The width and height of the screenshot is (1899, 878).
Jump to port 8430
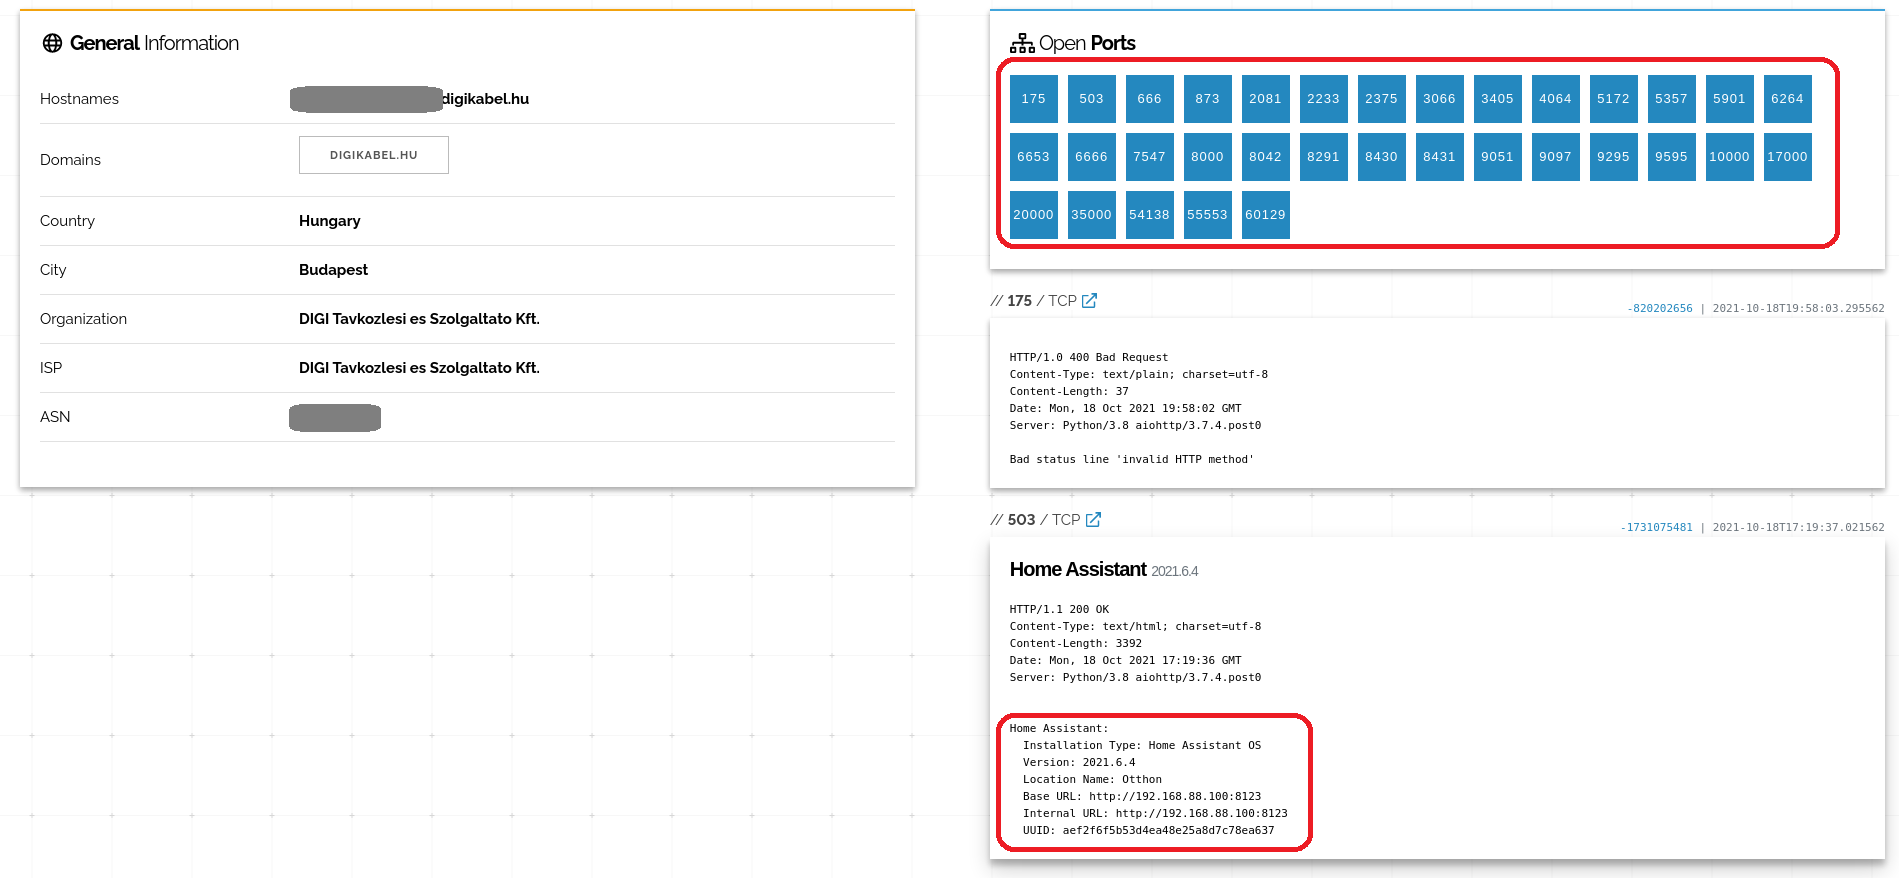(1382, 157)
